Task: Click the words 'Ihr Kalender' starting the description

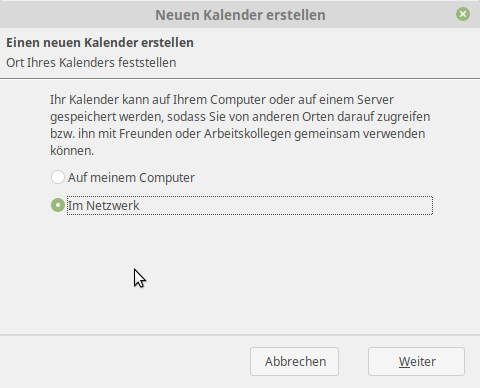Action: tap(84, 100)
